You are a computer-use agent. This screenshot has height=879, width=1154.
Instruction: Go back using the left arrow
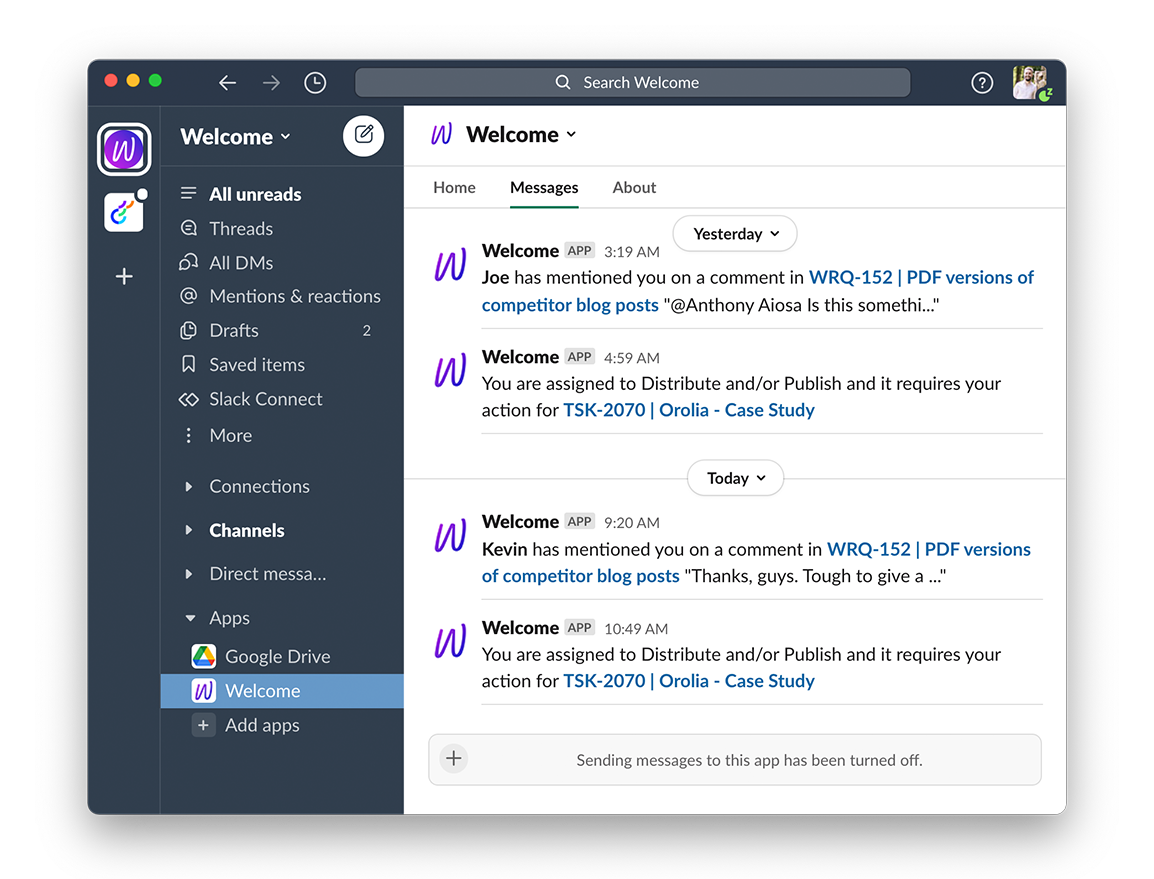[227, 82]
